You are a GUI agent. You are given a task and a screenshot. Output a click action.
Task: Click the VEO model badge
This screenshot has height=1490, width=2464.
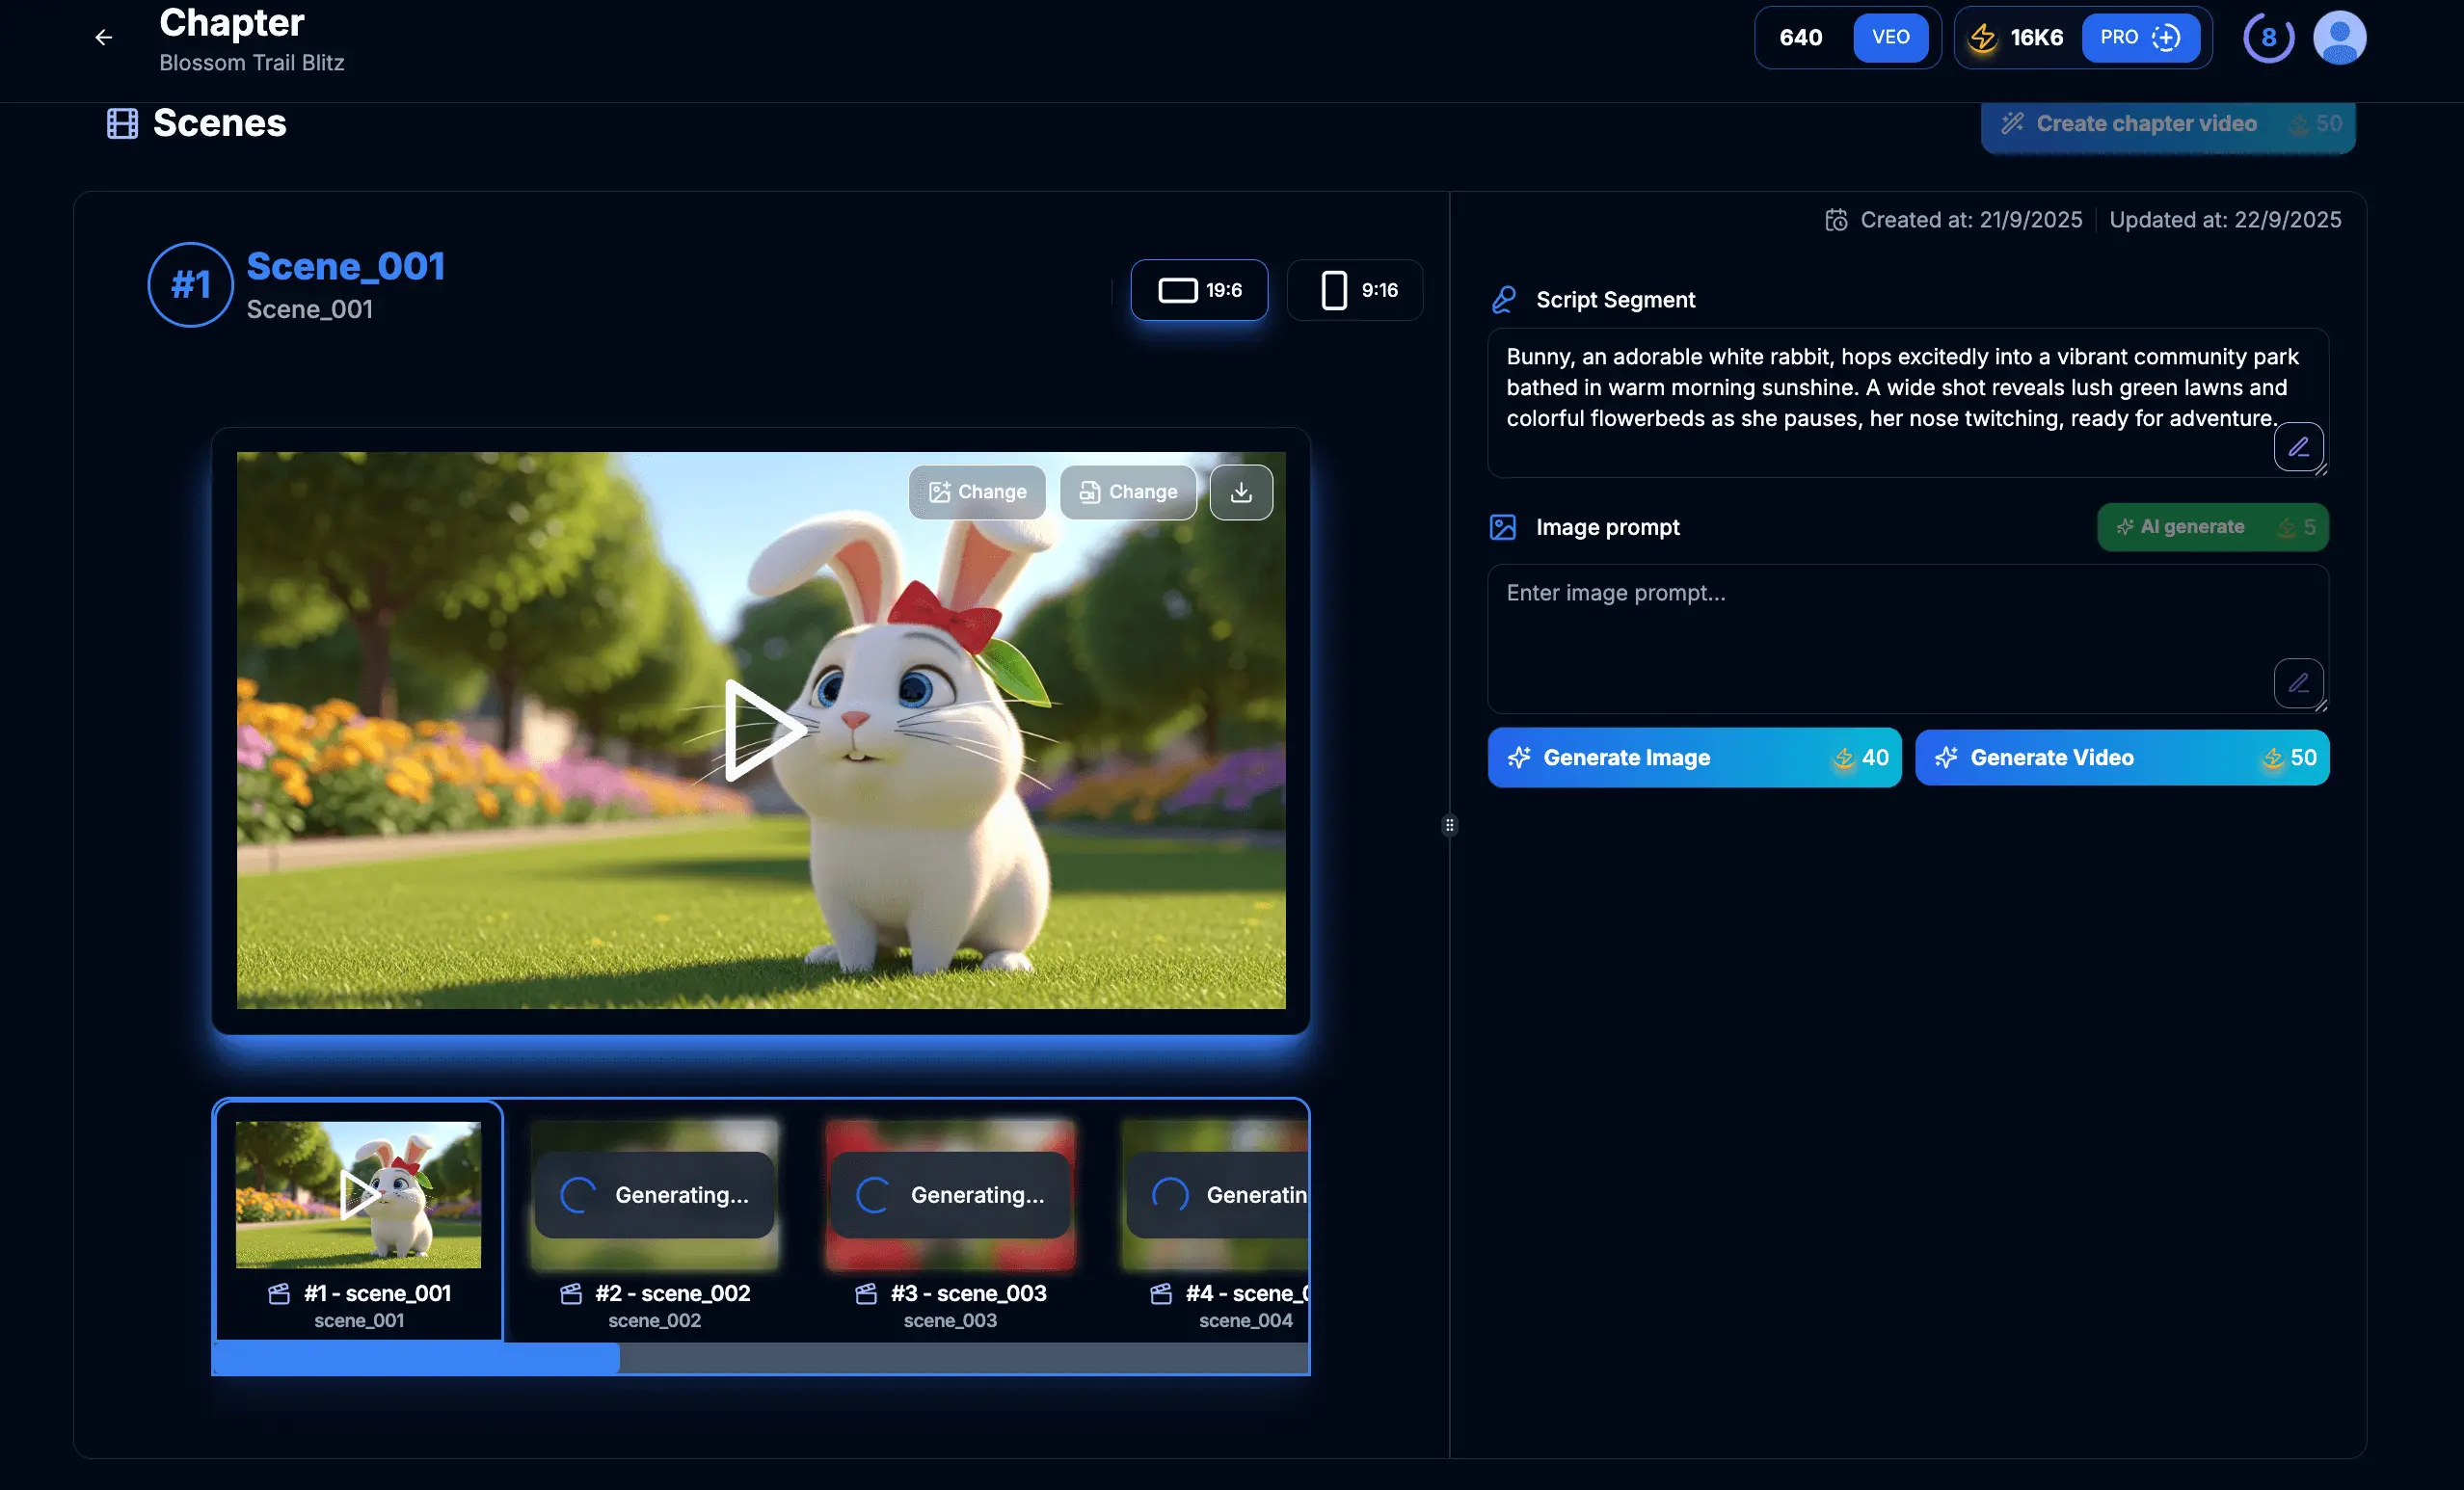pos(1890,38)
